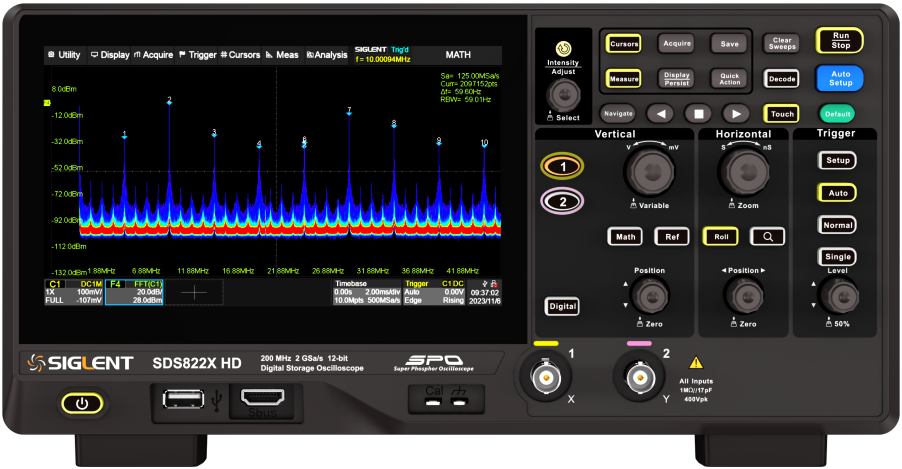Tap the plus box to add a trace
The width and height of the screenshot is (902, 469).
[x=194, y=292]
